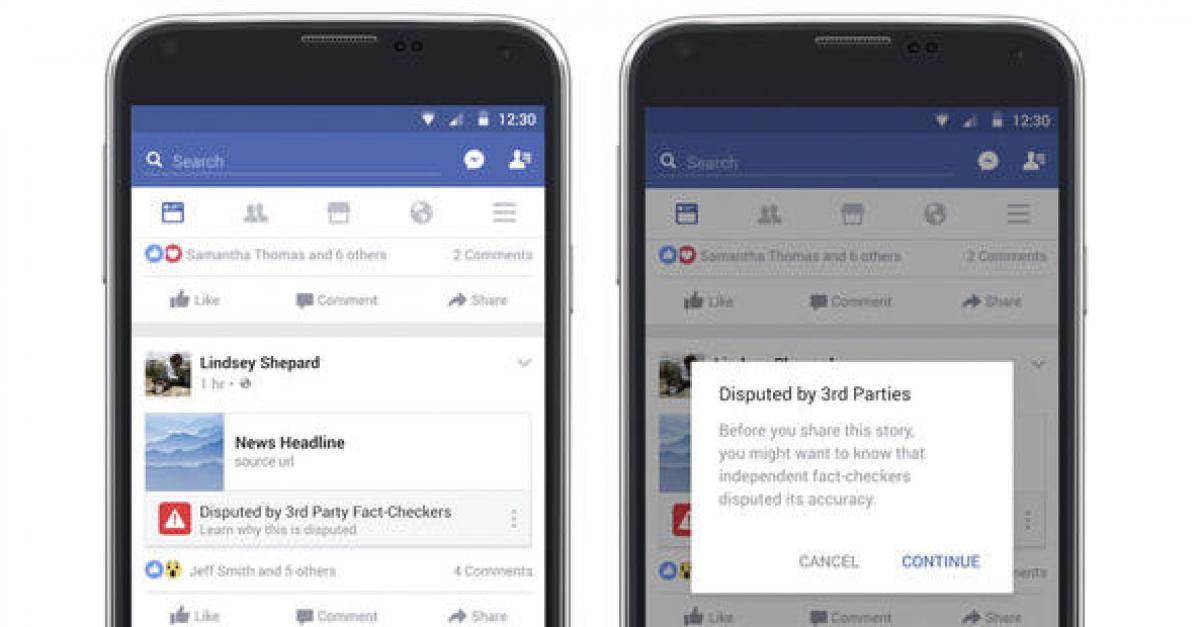
Task: Click CONTINUE in the Disputed dialog
Action: click(x=941, y=562)
